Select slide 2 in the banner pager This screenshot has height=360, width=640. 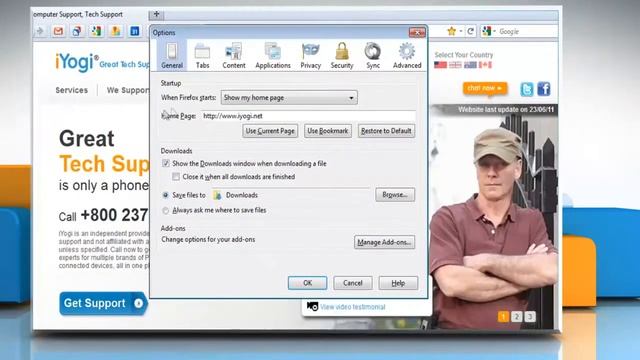(517, 317)
